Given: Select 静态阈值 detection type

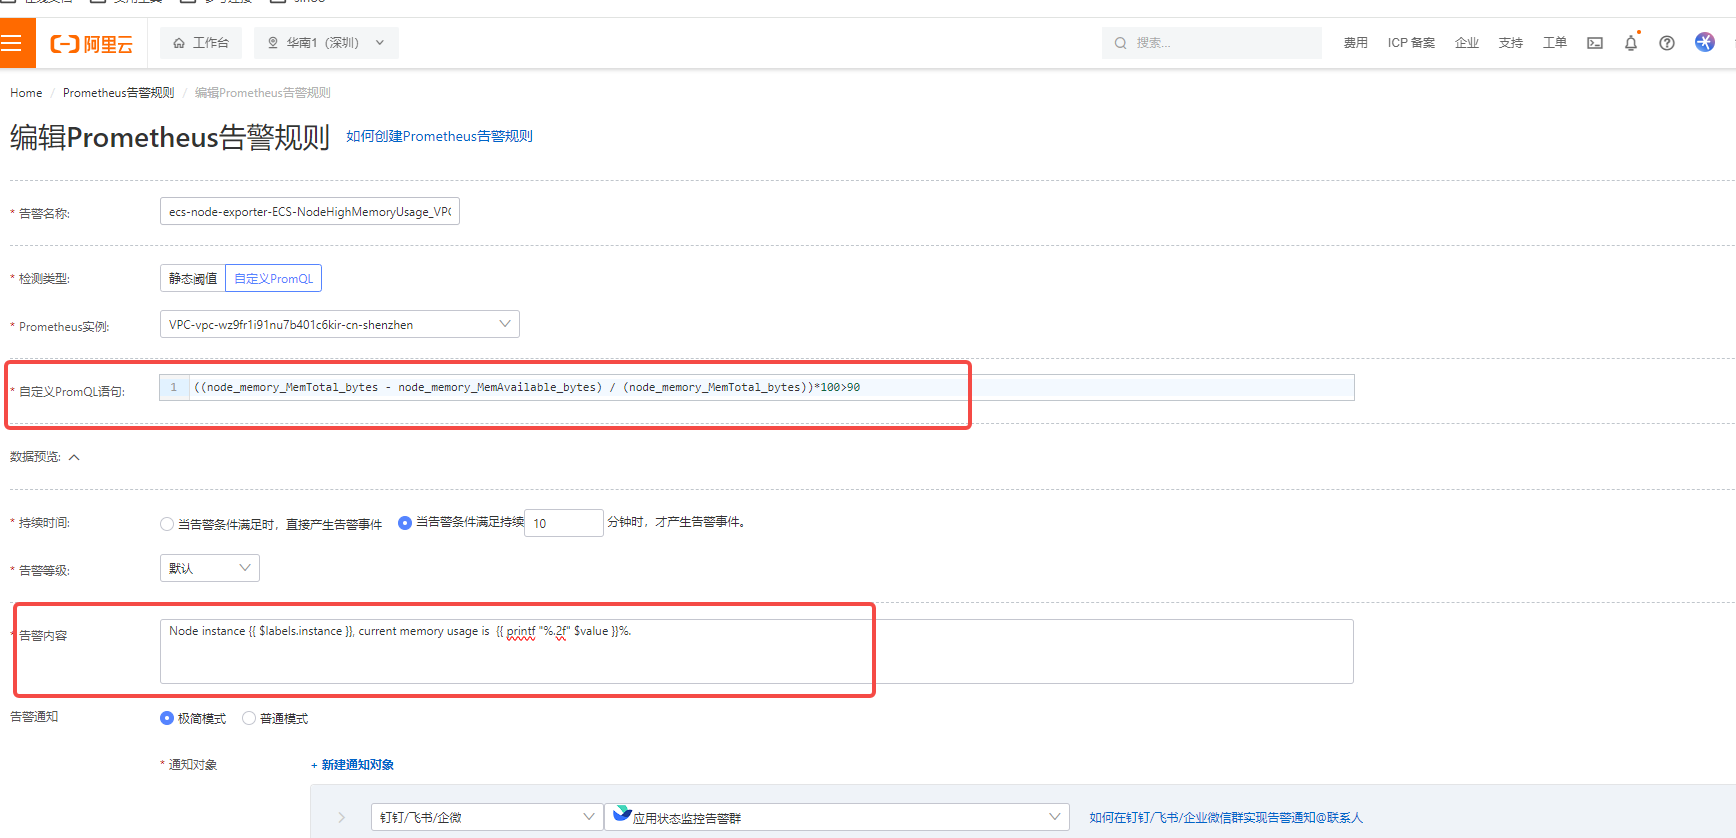Looking at the screenshot, I should tap(193, 278).
